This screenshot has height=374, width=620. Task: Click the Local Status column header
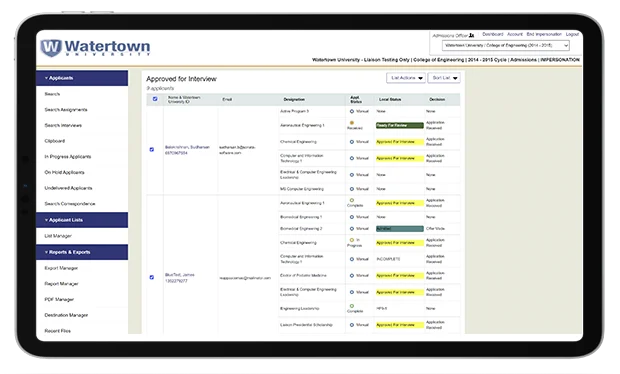tap(390, 99)
